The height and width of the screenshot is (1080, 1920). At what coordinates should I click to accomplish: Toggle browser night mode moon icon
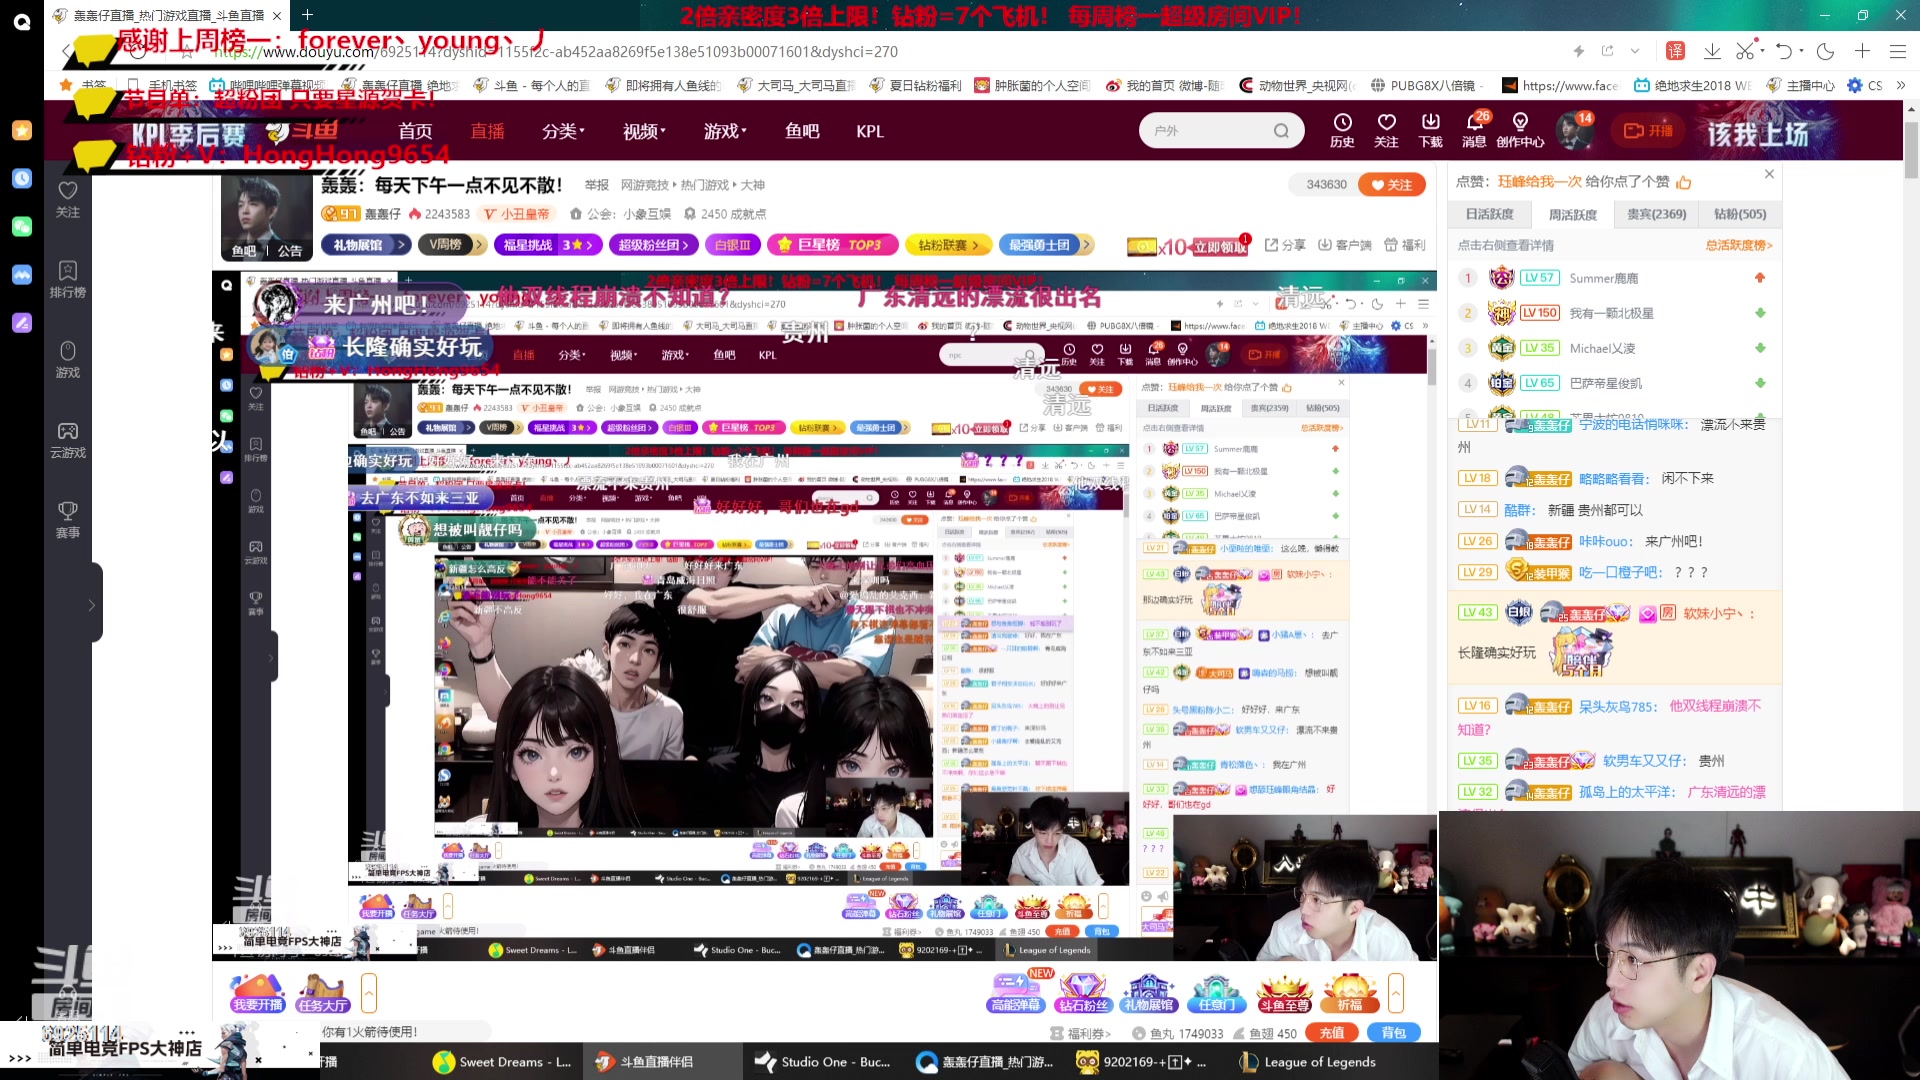coord(1825,51)
